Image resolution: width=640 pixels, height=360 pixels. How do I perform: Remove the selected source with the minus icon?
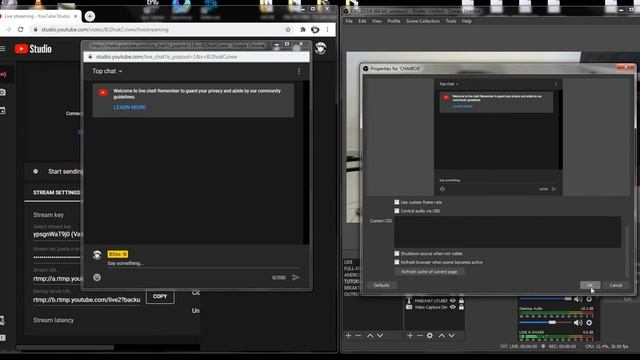pyautogui.click(x=420, y=336)
